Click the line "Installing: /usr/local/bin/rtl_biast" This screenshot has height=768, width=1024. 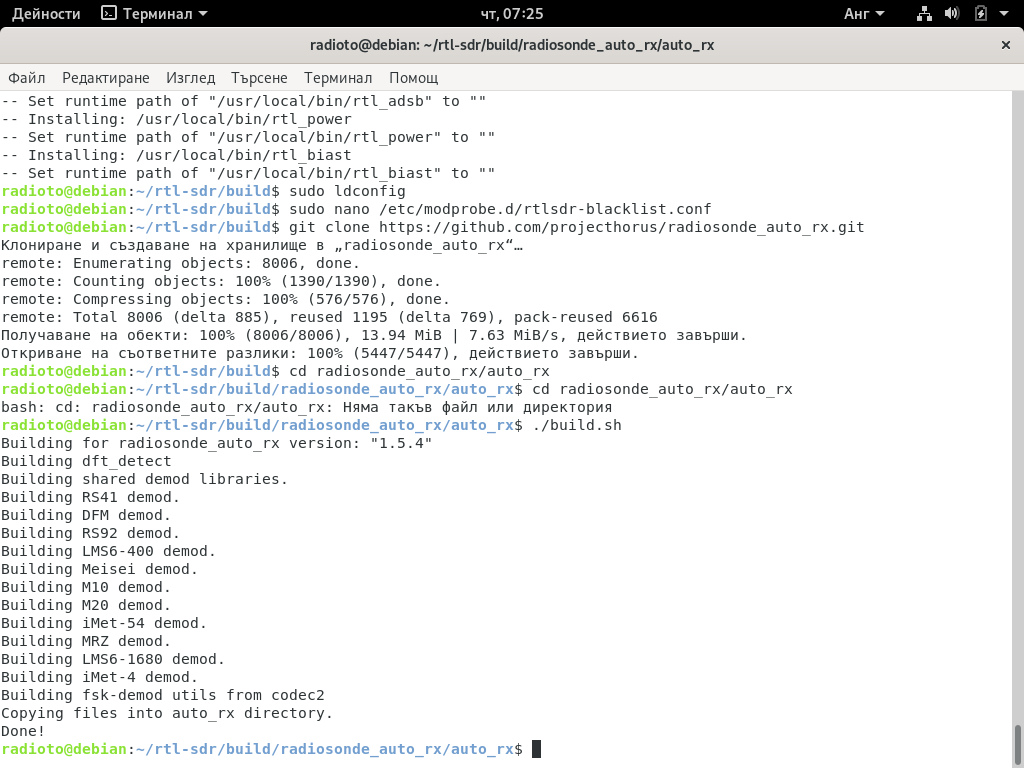[x=176, y=155]
